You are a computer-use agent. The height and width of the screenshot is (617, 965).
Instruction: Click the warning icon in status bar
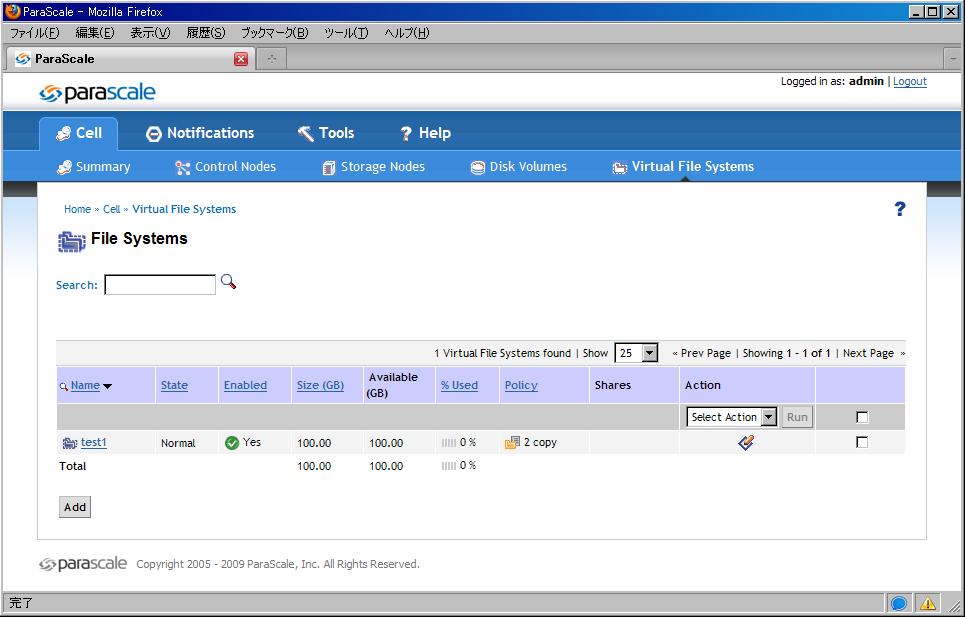[x=928, y=603]
